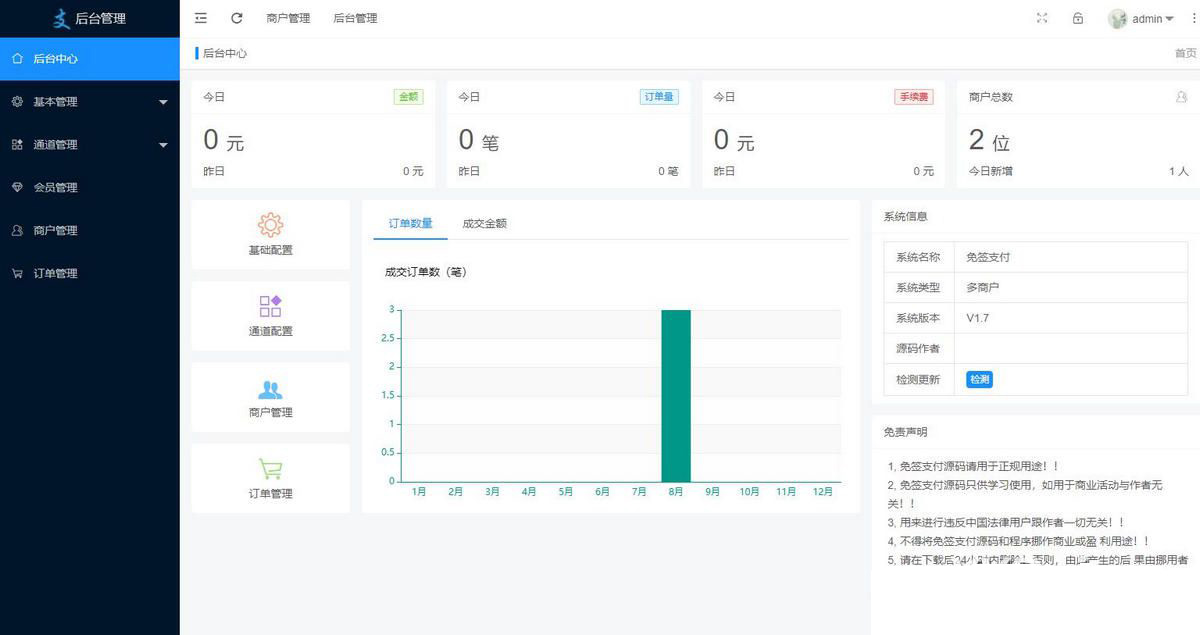
Task: Select 后台中心 in the sidebar
Action: [90, 59]
